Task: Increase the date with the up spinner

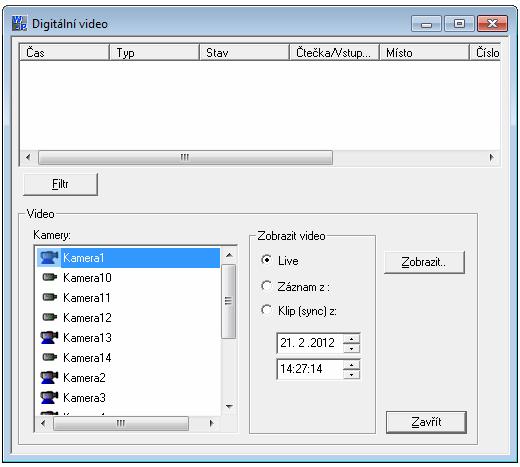Action: point(351,339)
